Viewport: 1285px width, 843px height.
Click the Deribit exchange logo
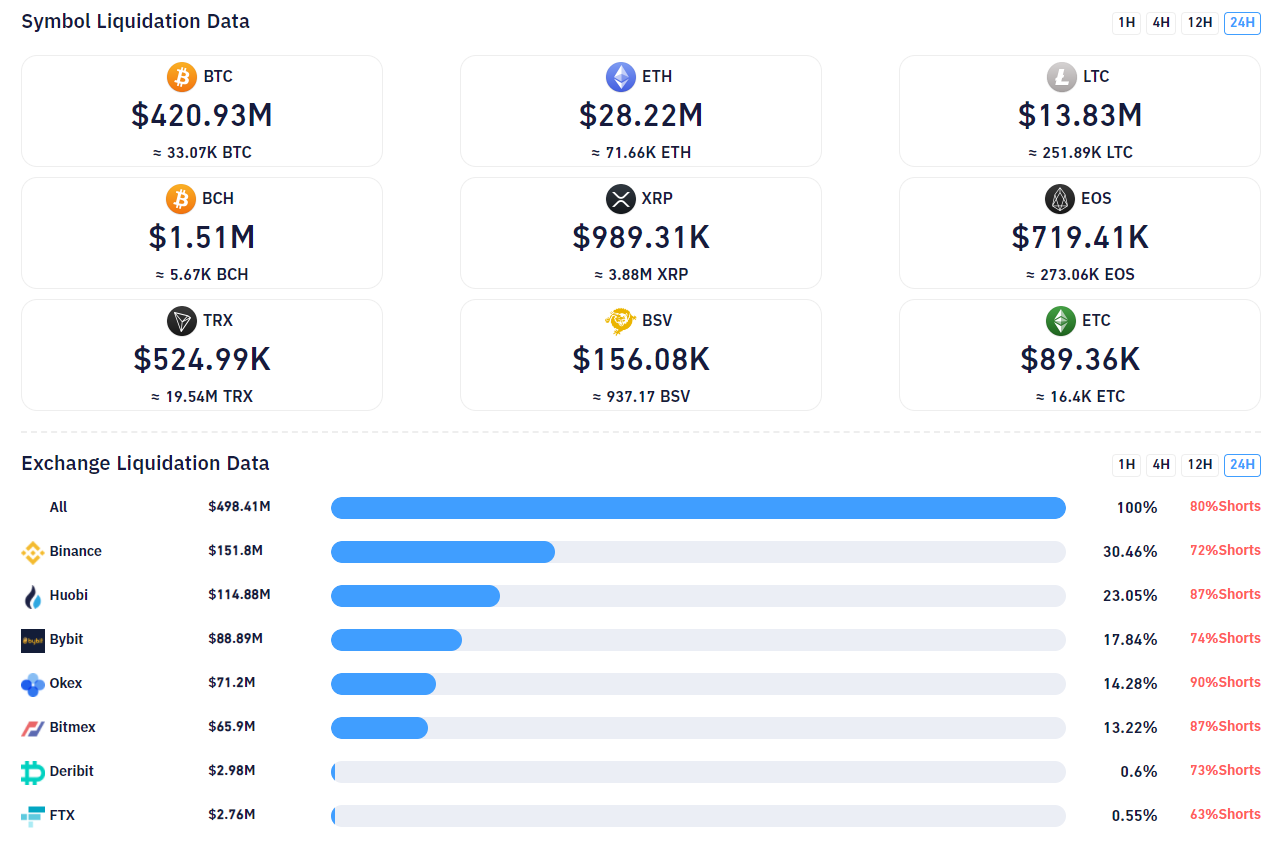(33, 772)
